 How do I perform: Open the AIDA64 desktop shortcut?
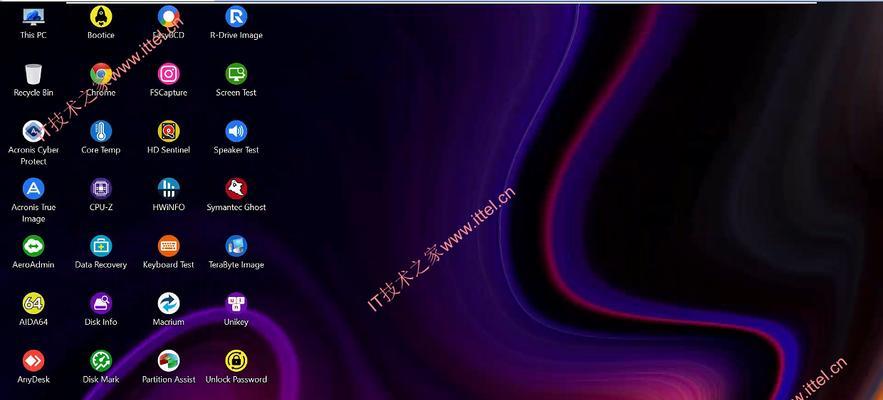click(x=33, y=304)
